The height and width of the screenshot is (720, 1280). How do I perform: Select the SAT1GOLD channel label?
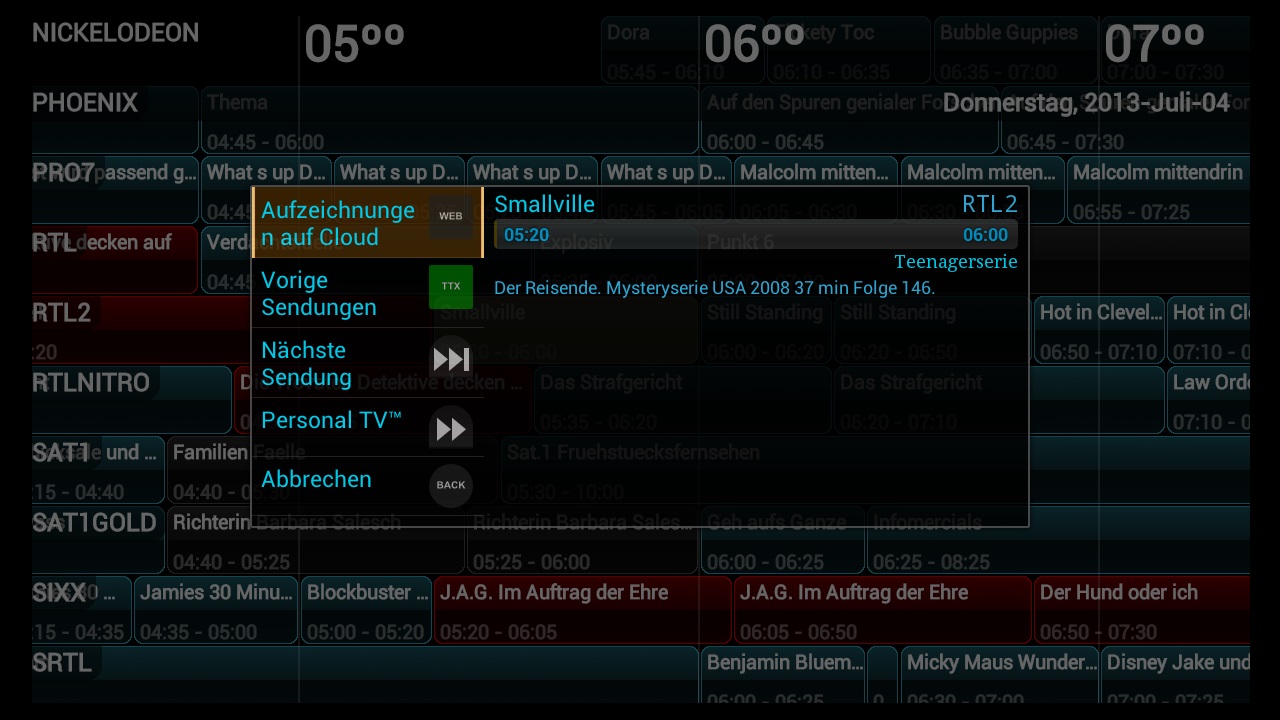[94, 523]
